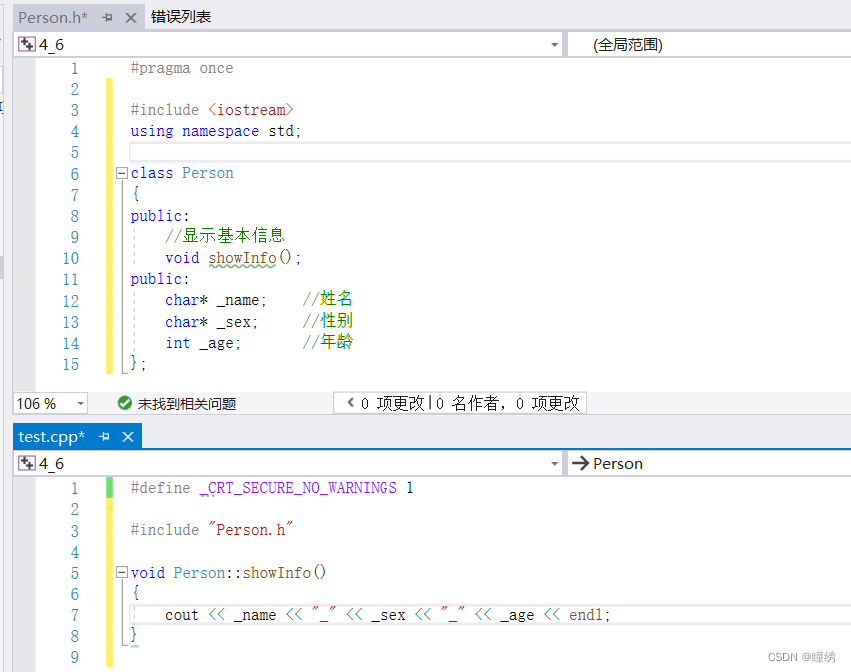
Task: Collapse the Person::showInfo function block
Action: pos(122,573)
